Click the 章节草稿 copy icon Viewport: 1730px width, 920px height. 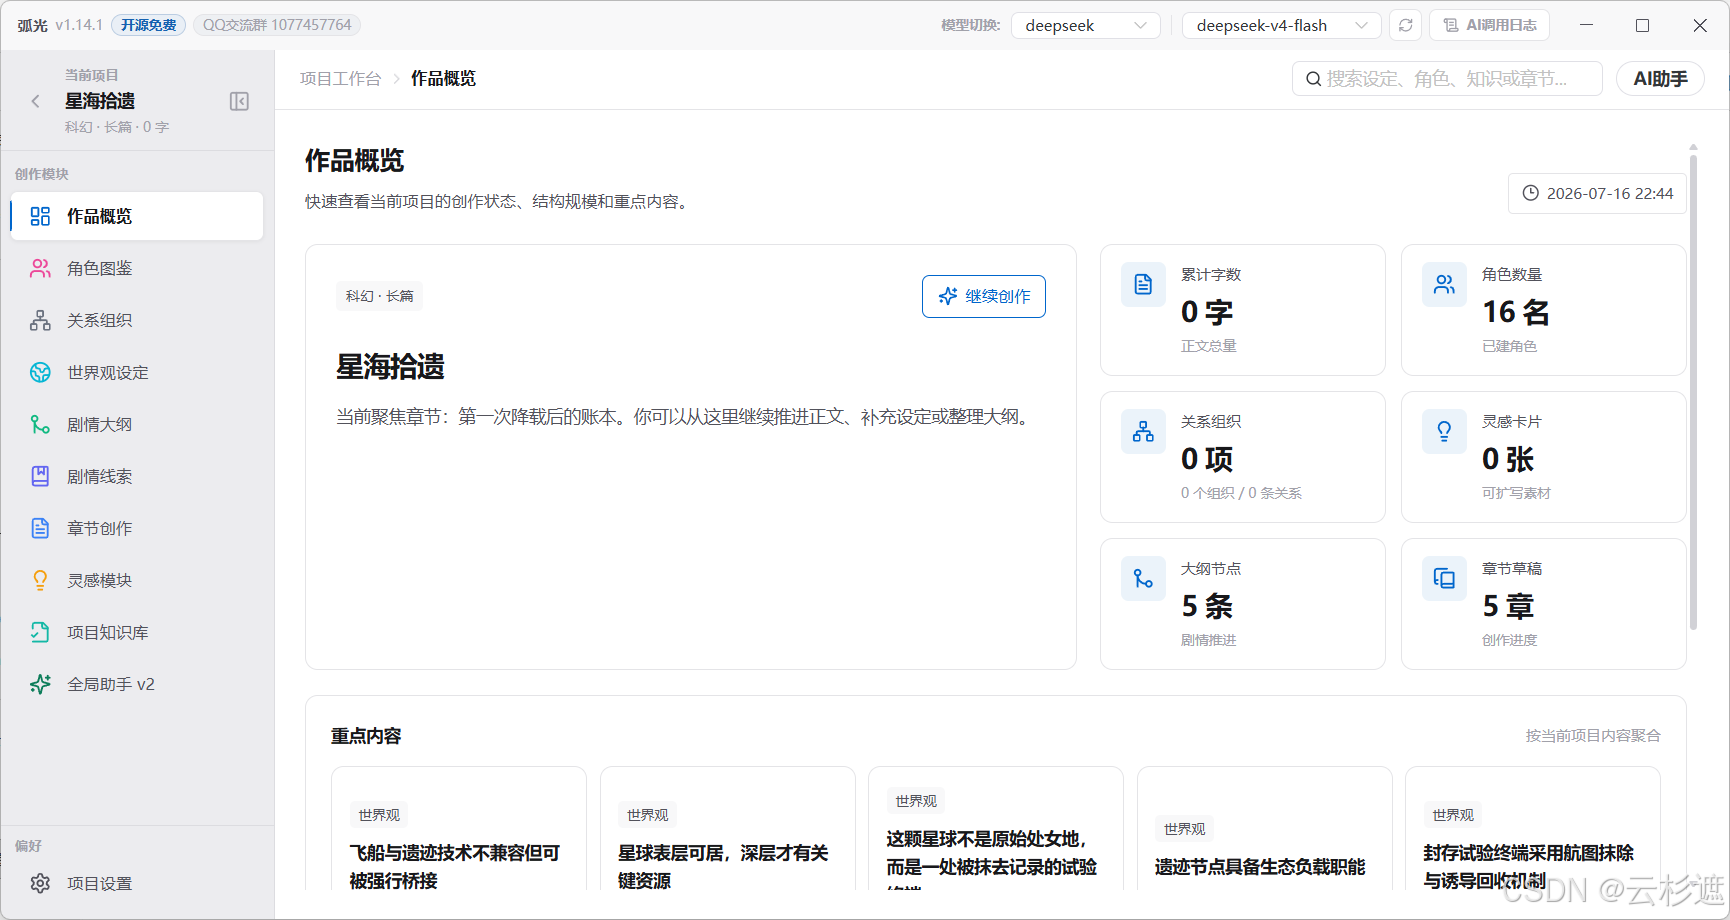pos(1444,579)
